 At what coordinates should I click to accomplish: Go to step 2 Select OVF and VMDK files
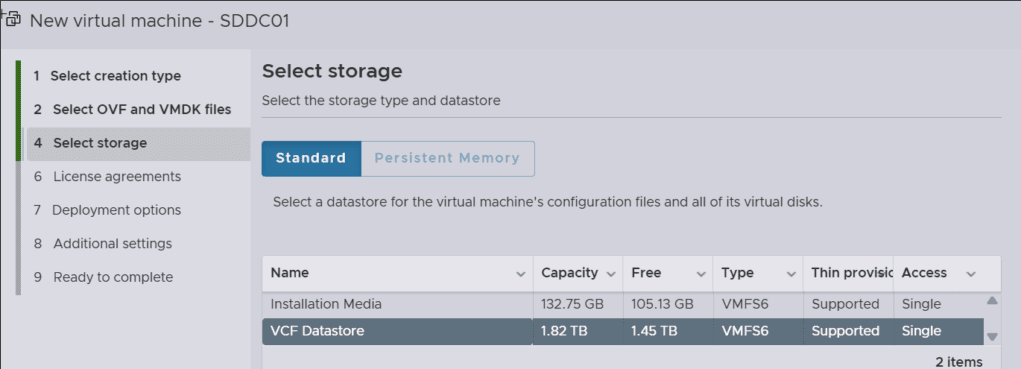(132, 109)
